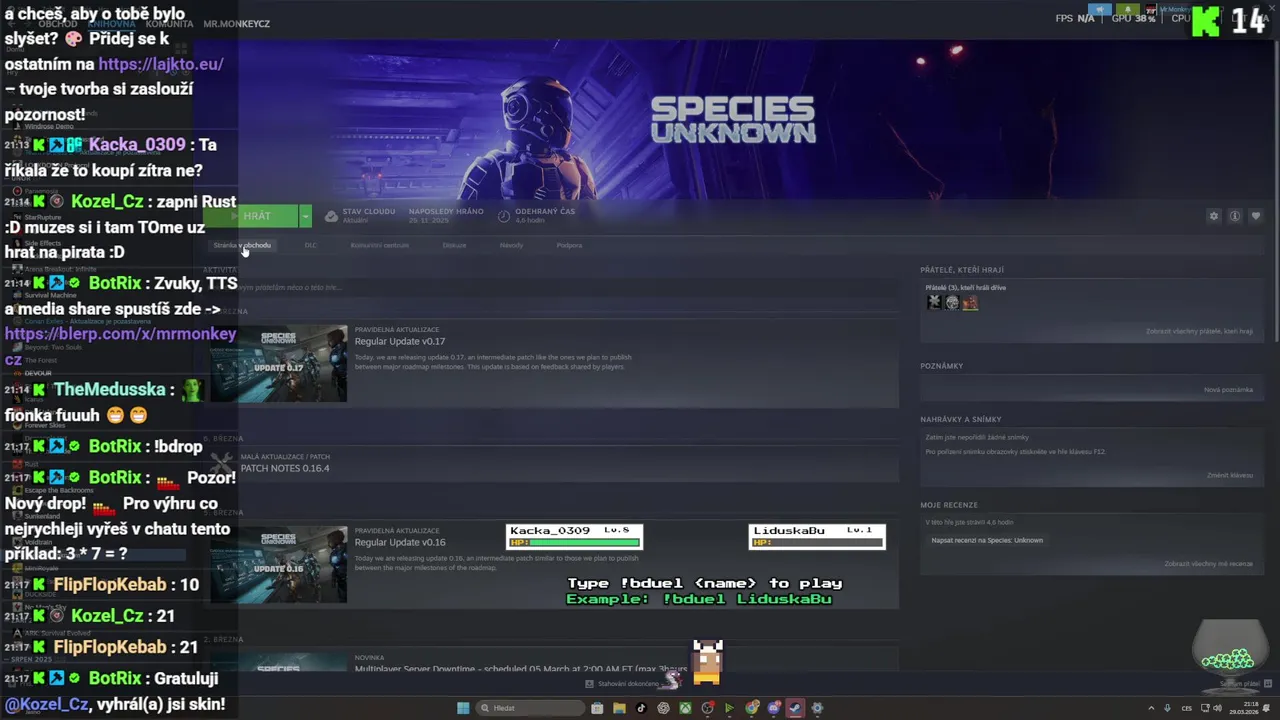Show game info via the circled i icon
Image resolution: width=1280 pixels, height=720 pixels.
pyautogui.click(x=1235, y=216)
